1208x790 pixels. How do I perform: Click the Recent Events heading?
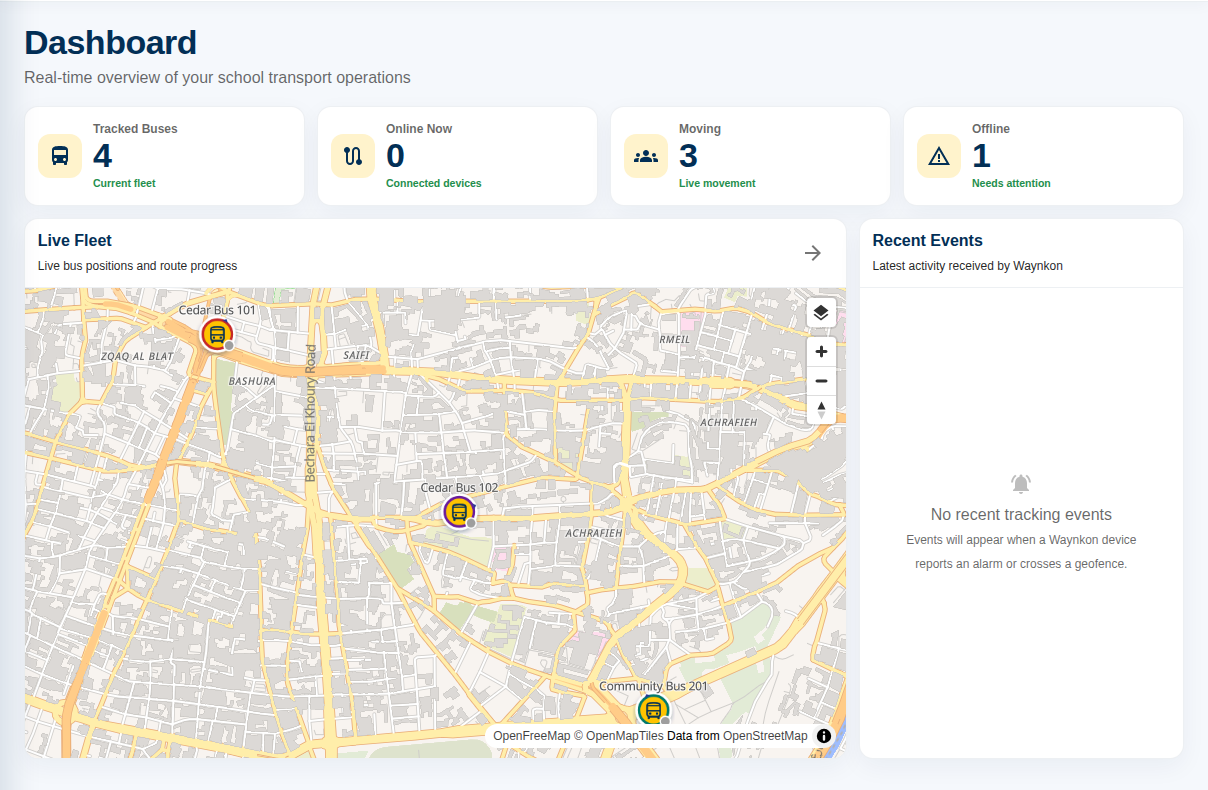click(x=928, y=241)
